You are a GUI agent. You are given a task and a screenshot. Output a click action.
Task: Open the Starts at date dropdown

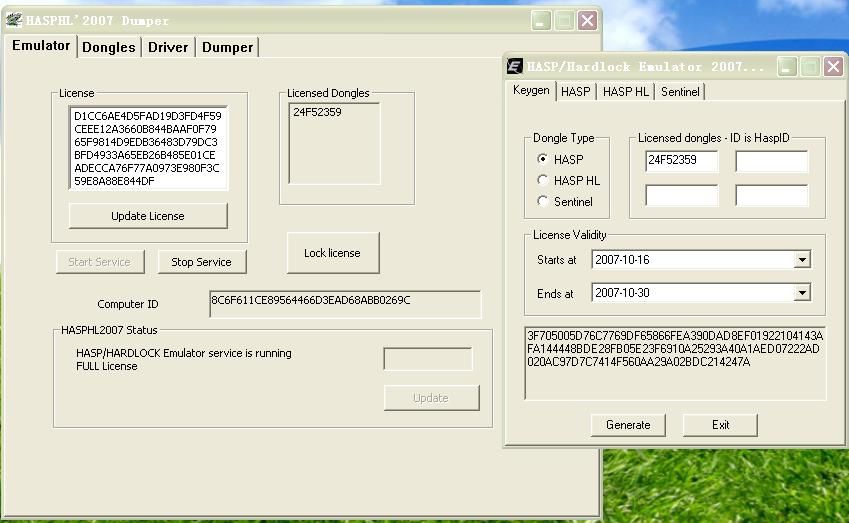[802, 260]
